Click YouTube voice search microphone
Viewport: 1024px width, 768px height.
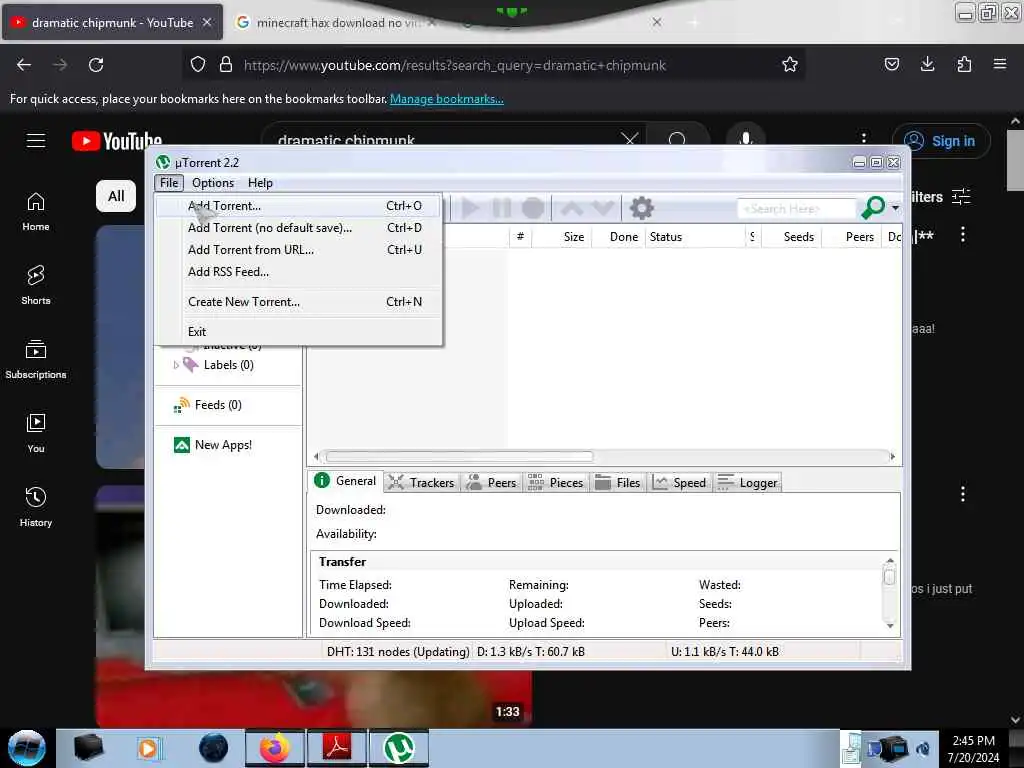click(x=745, y=139)
